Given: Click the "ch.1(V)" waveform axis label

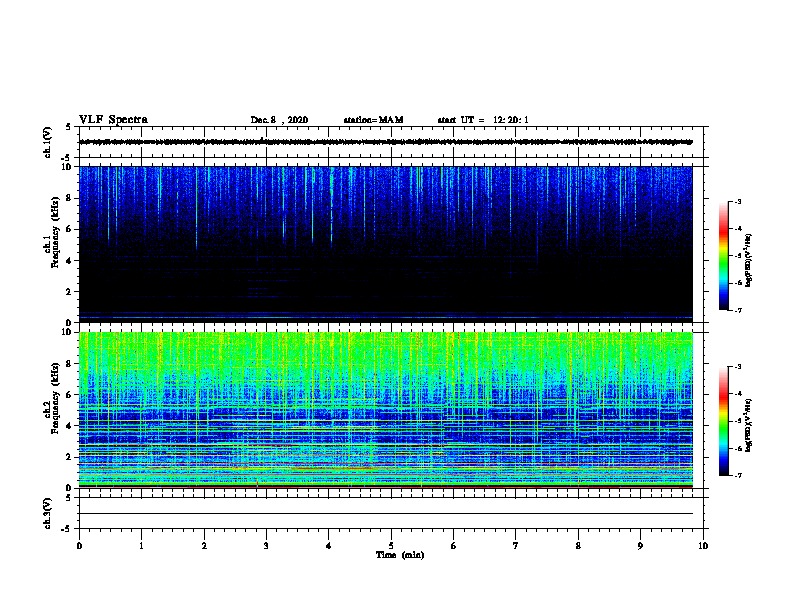Looking at the screenshot, I should click(47, 142).
